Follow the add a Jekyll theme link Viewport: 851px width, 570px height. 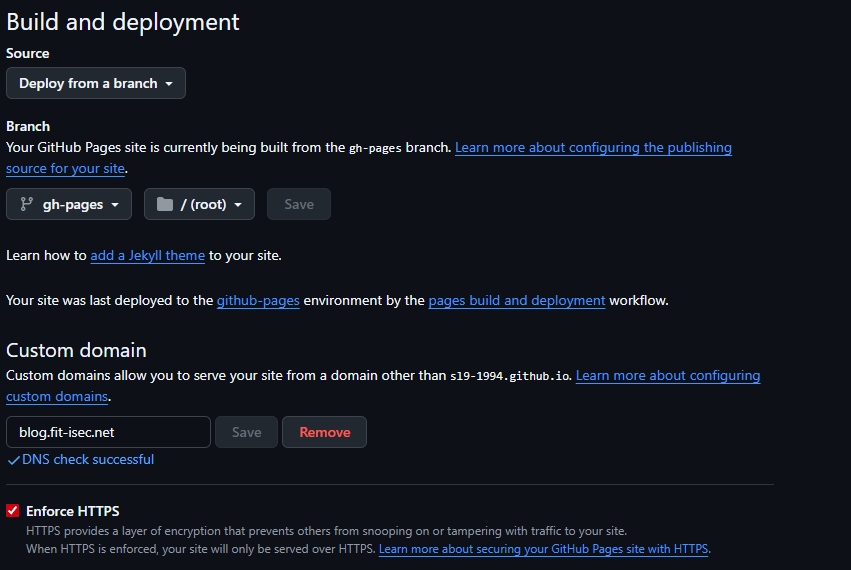[x=147, y=255]
